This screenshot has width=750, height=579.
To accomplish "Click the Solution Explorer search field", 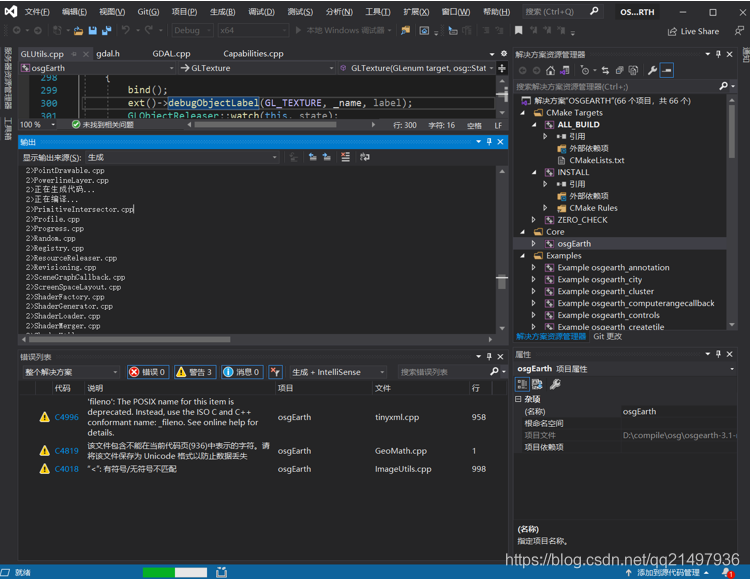I will (616, 87).
